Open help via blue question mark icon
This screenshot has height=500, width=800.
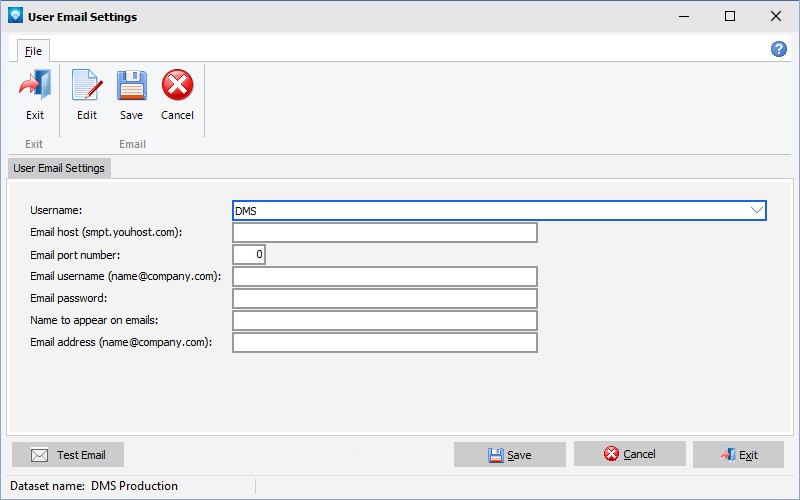[x=778, y=49]
